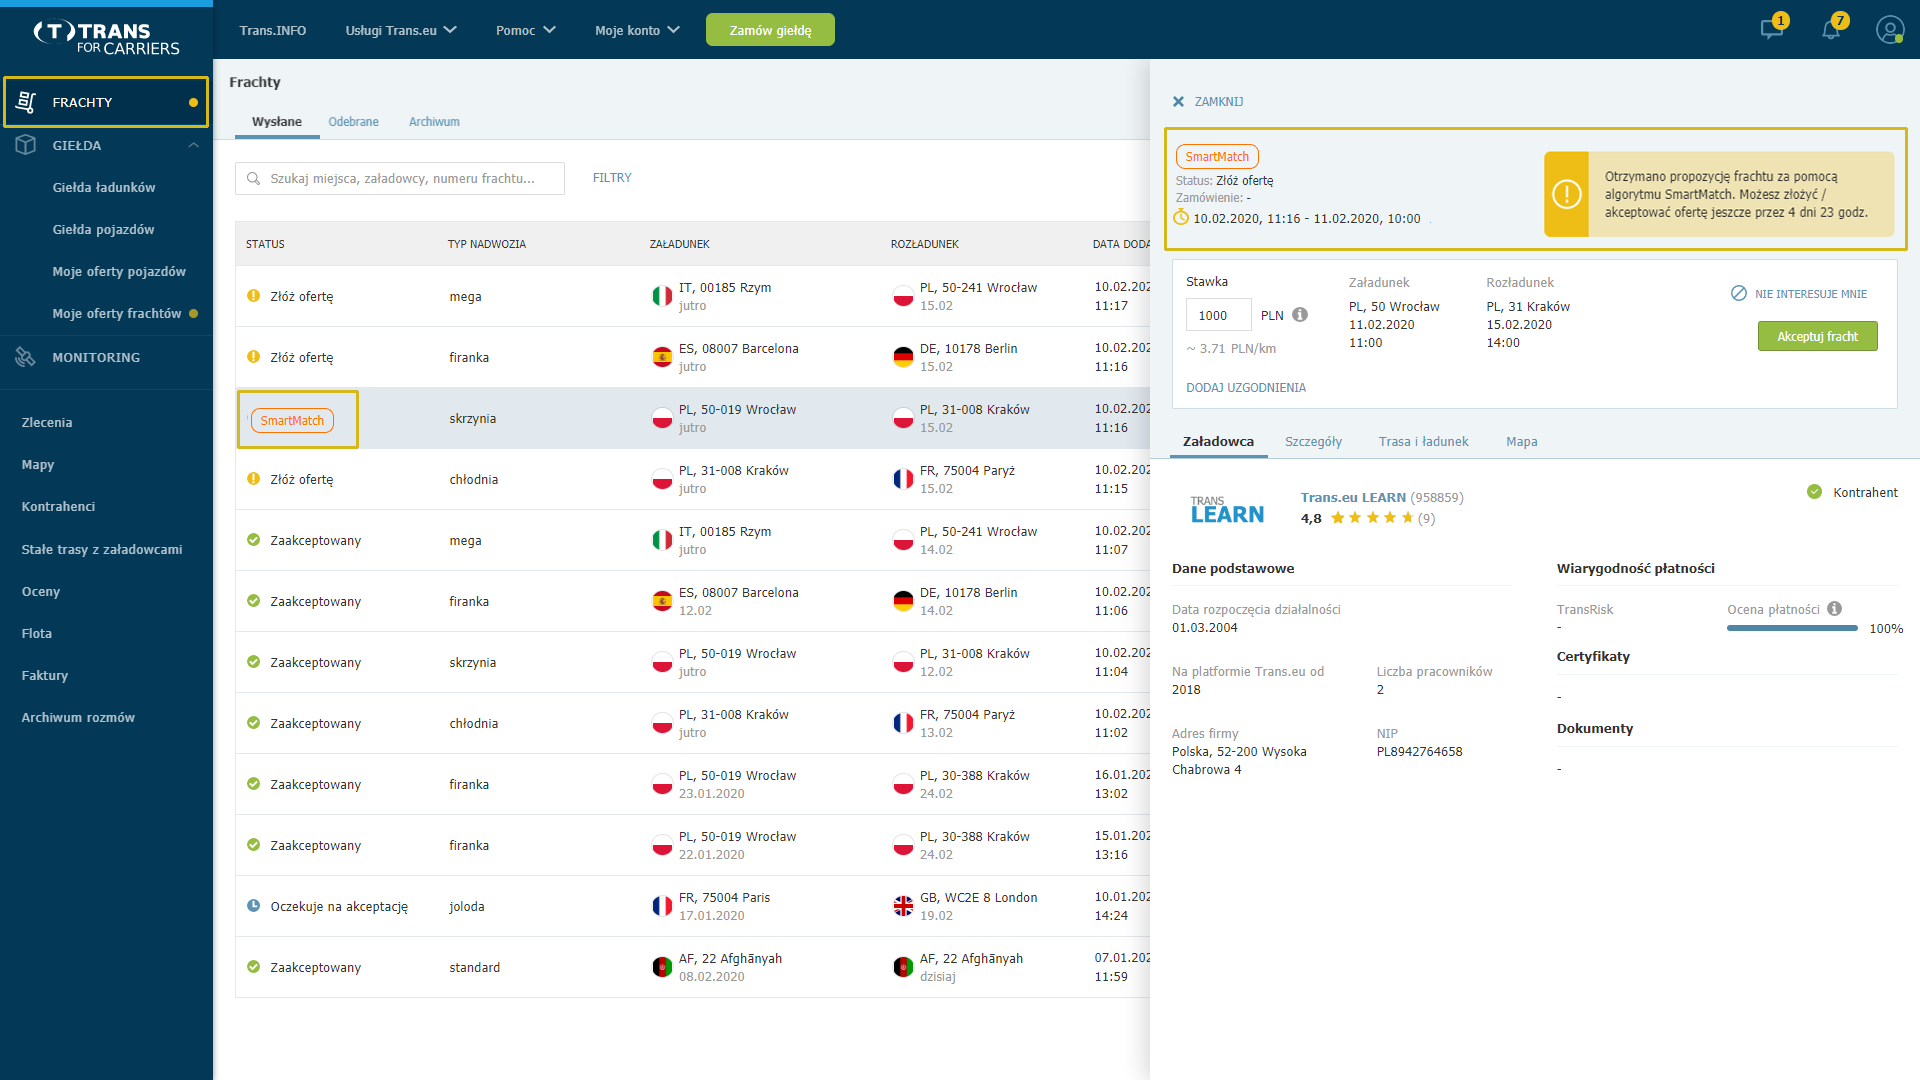Switch to the Wysłane tab

coord(277,122)
